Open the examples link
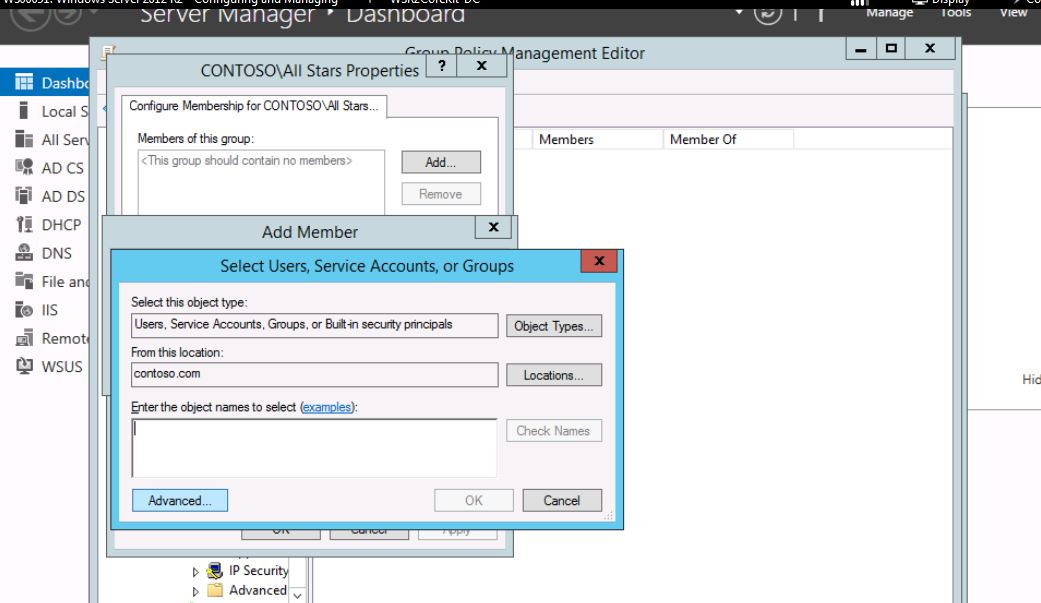The width and height of the screenshot is (1041, 603). pos(327,407)
